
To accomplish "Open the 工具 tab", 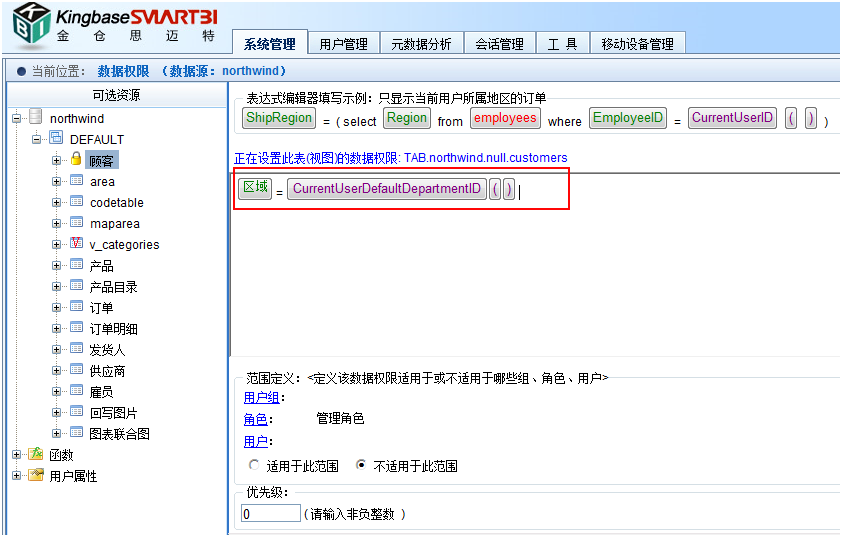I will coord(562,43).
